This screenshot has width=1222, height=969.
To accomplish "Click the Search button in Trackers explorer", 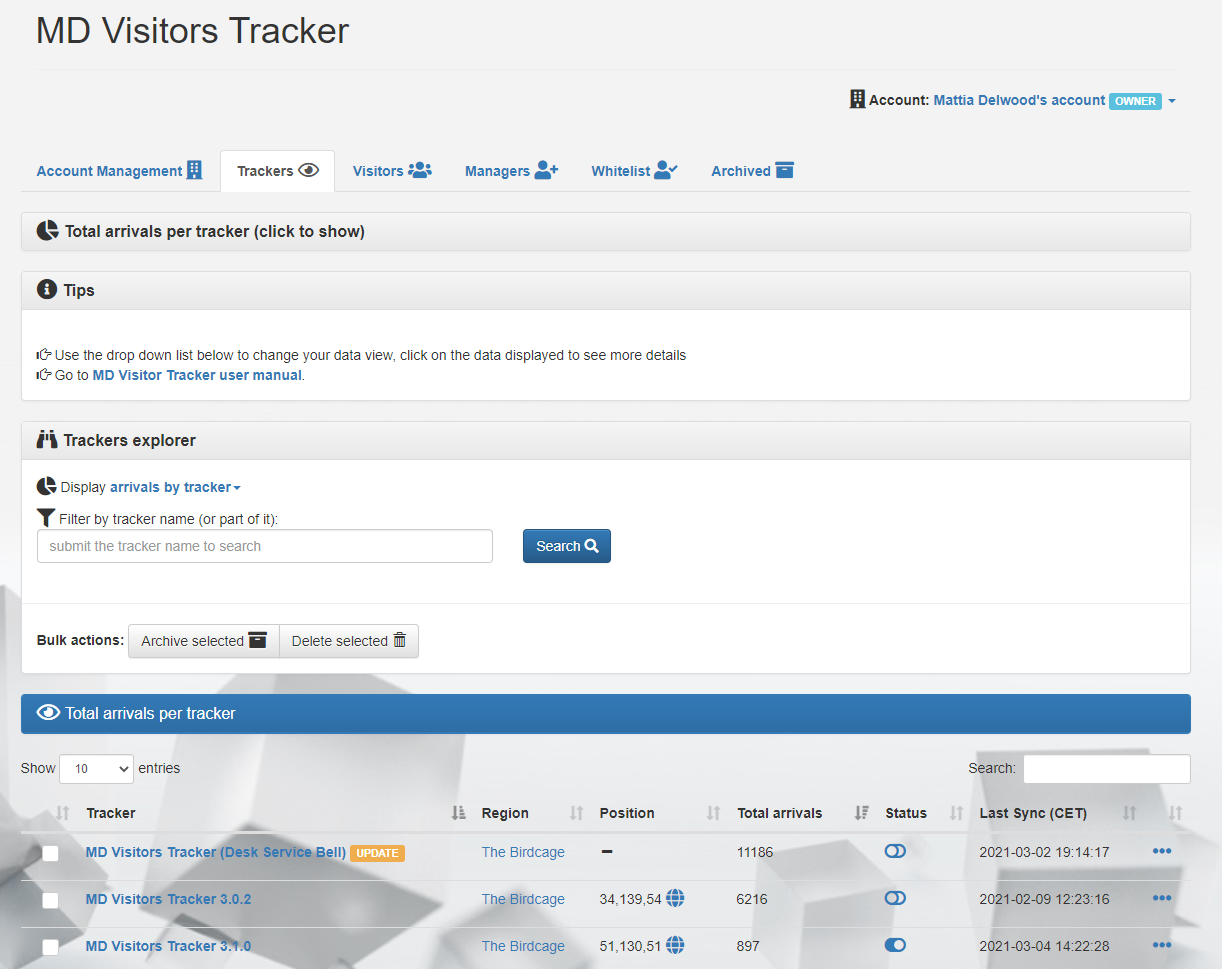I will click(x=566, y=545).
